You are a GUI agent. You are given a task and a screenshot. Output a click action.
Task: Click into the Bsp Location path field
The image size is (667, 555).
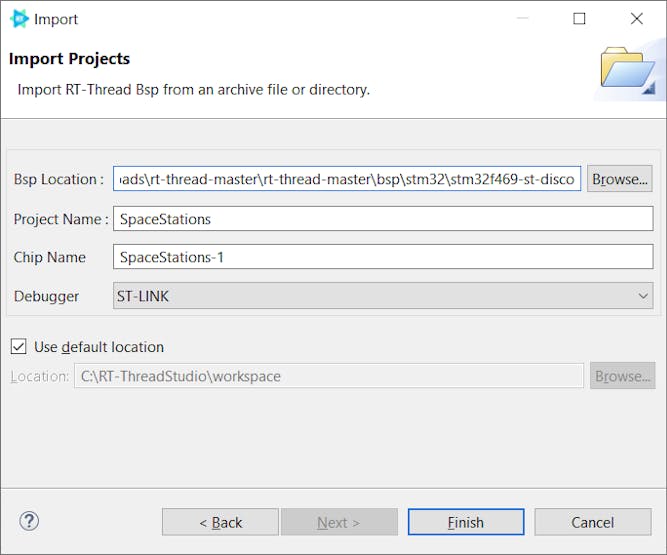pyautogui.click(x=347, y=179)
